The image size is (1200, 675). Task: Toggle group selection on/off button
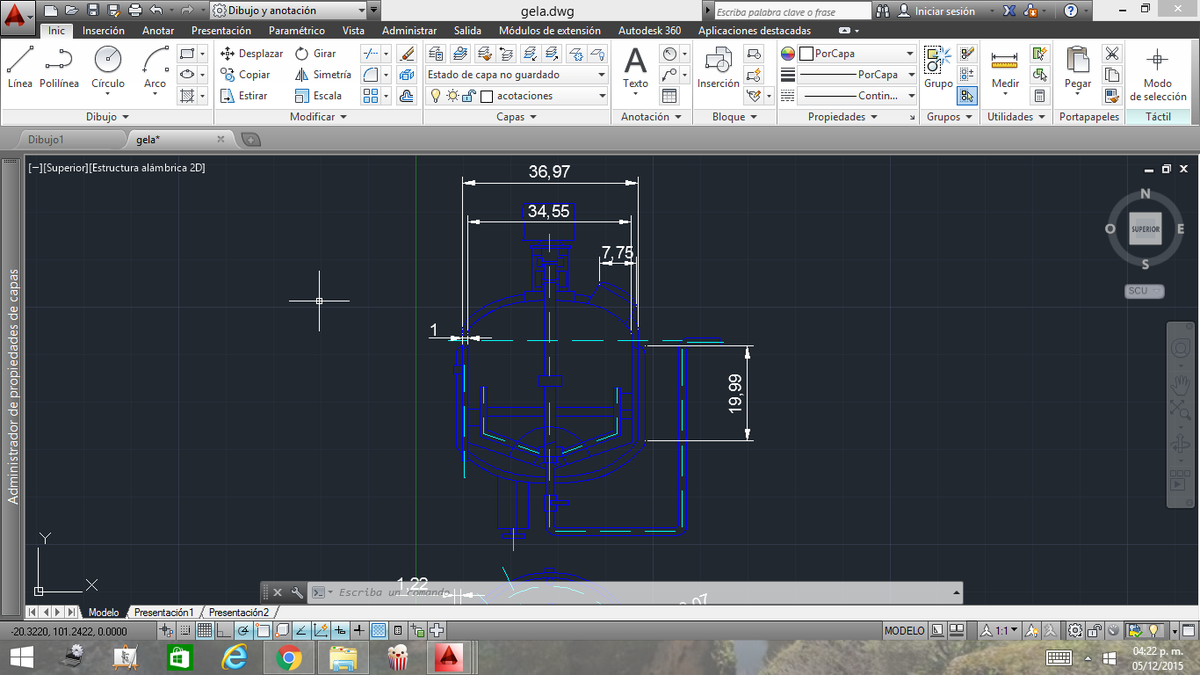pos(967,96)
